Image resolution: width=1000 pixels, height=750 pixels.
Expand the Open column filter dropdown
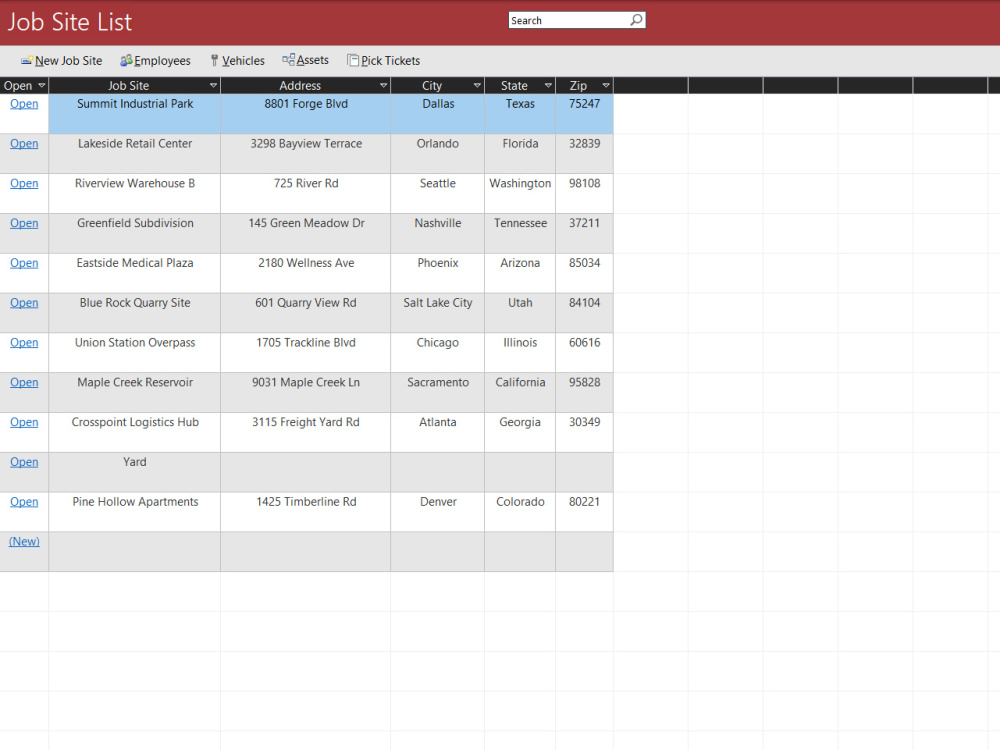point(41,85)
